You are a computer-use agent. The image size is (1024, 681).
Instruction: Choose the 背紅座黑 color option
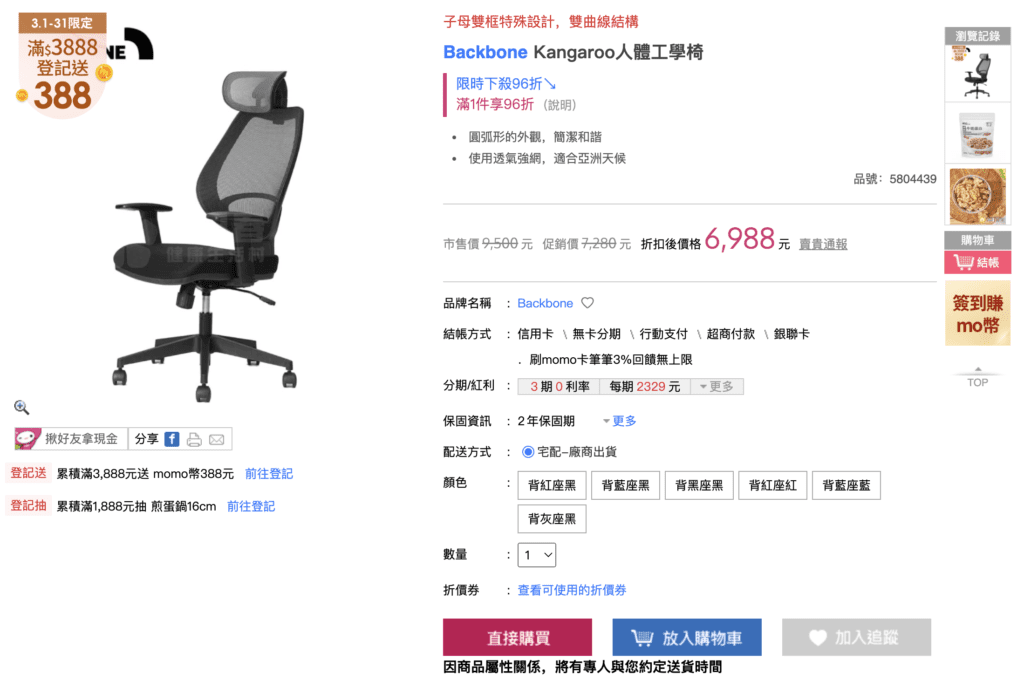tap(552, 486)
